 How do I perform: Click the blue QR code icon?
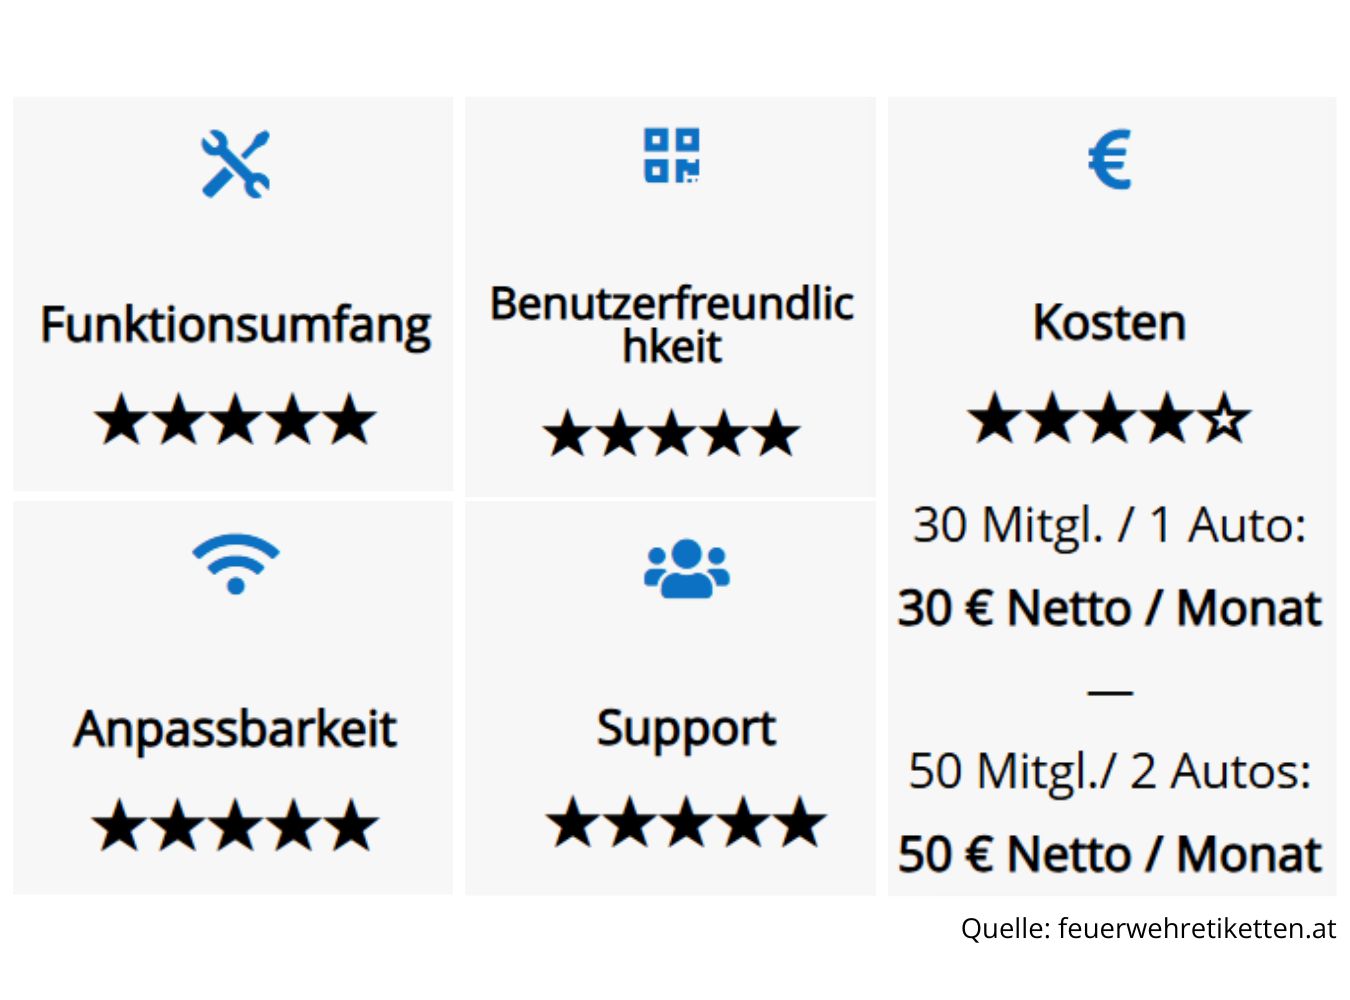coord(671,155)
